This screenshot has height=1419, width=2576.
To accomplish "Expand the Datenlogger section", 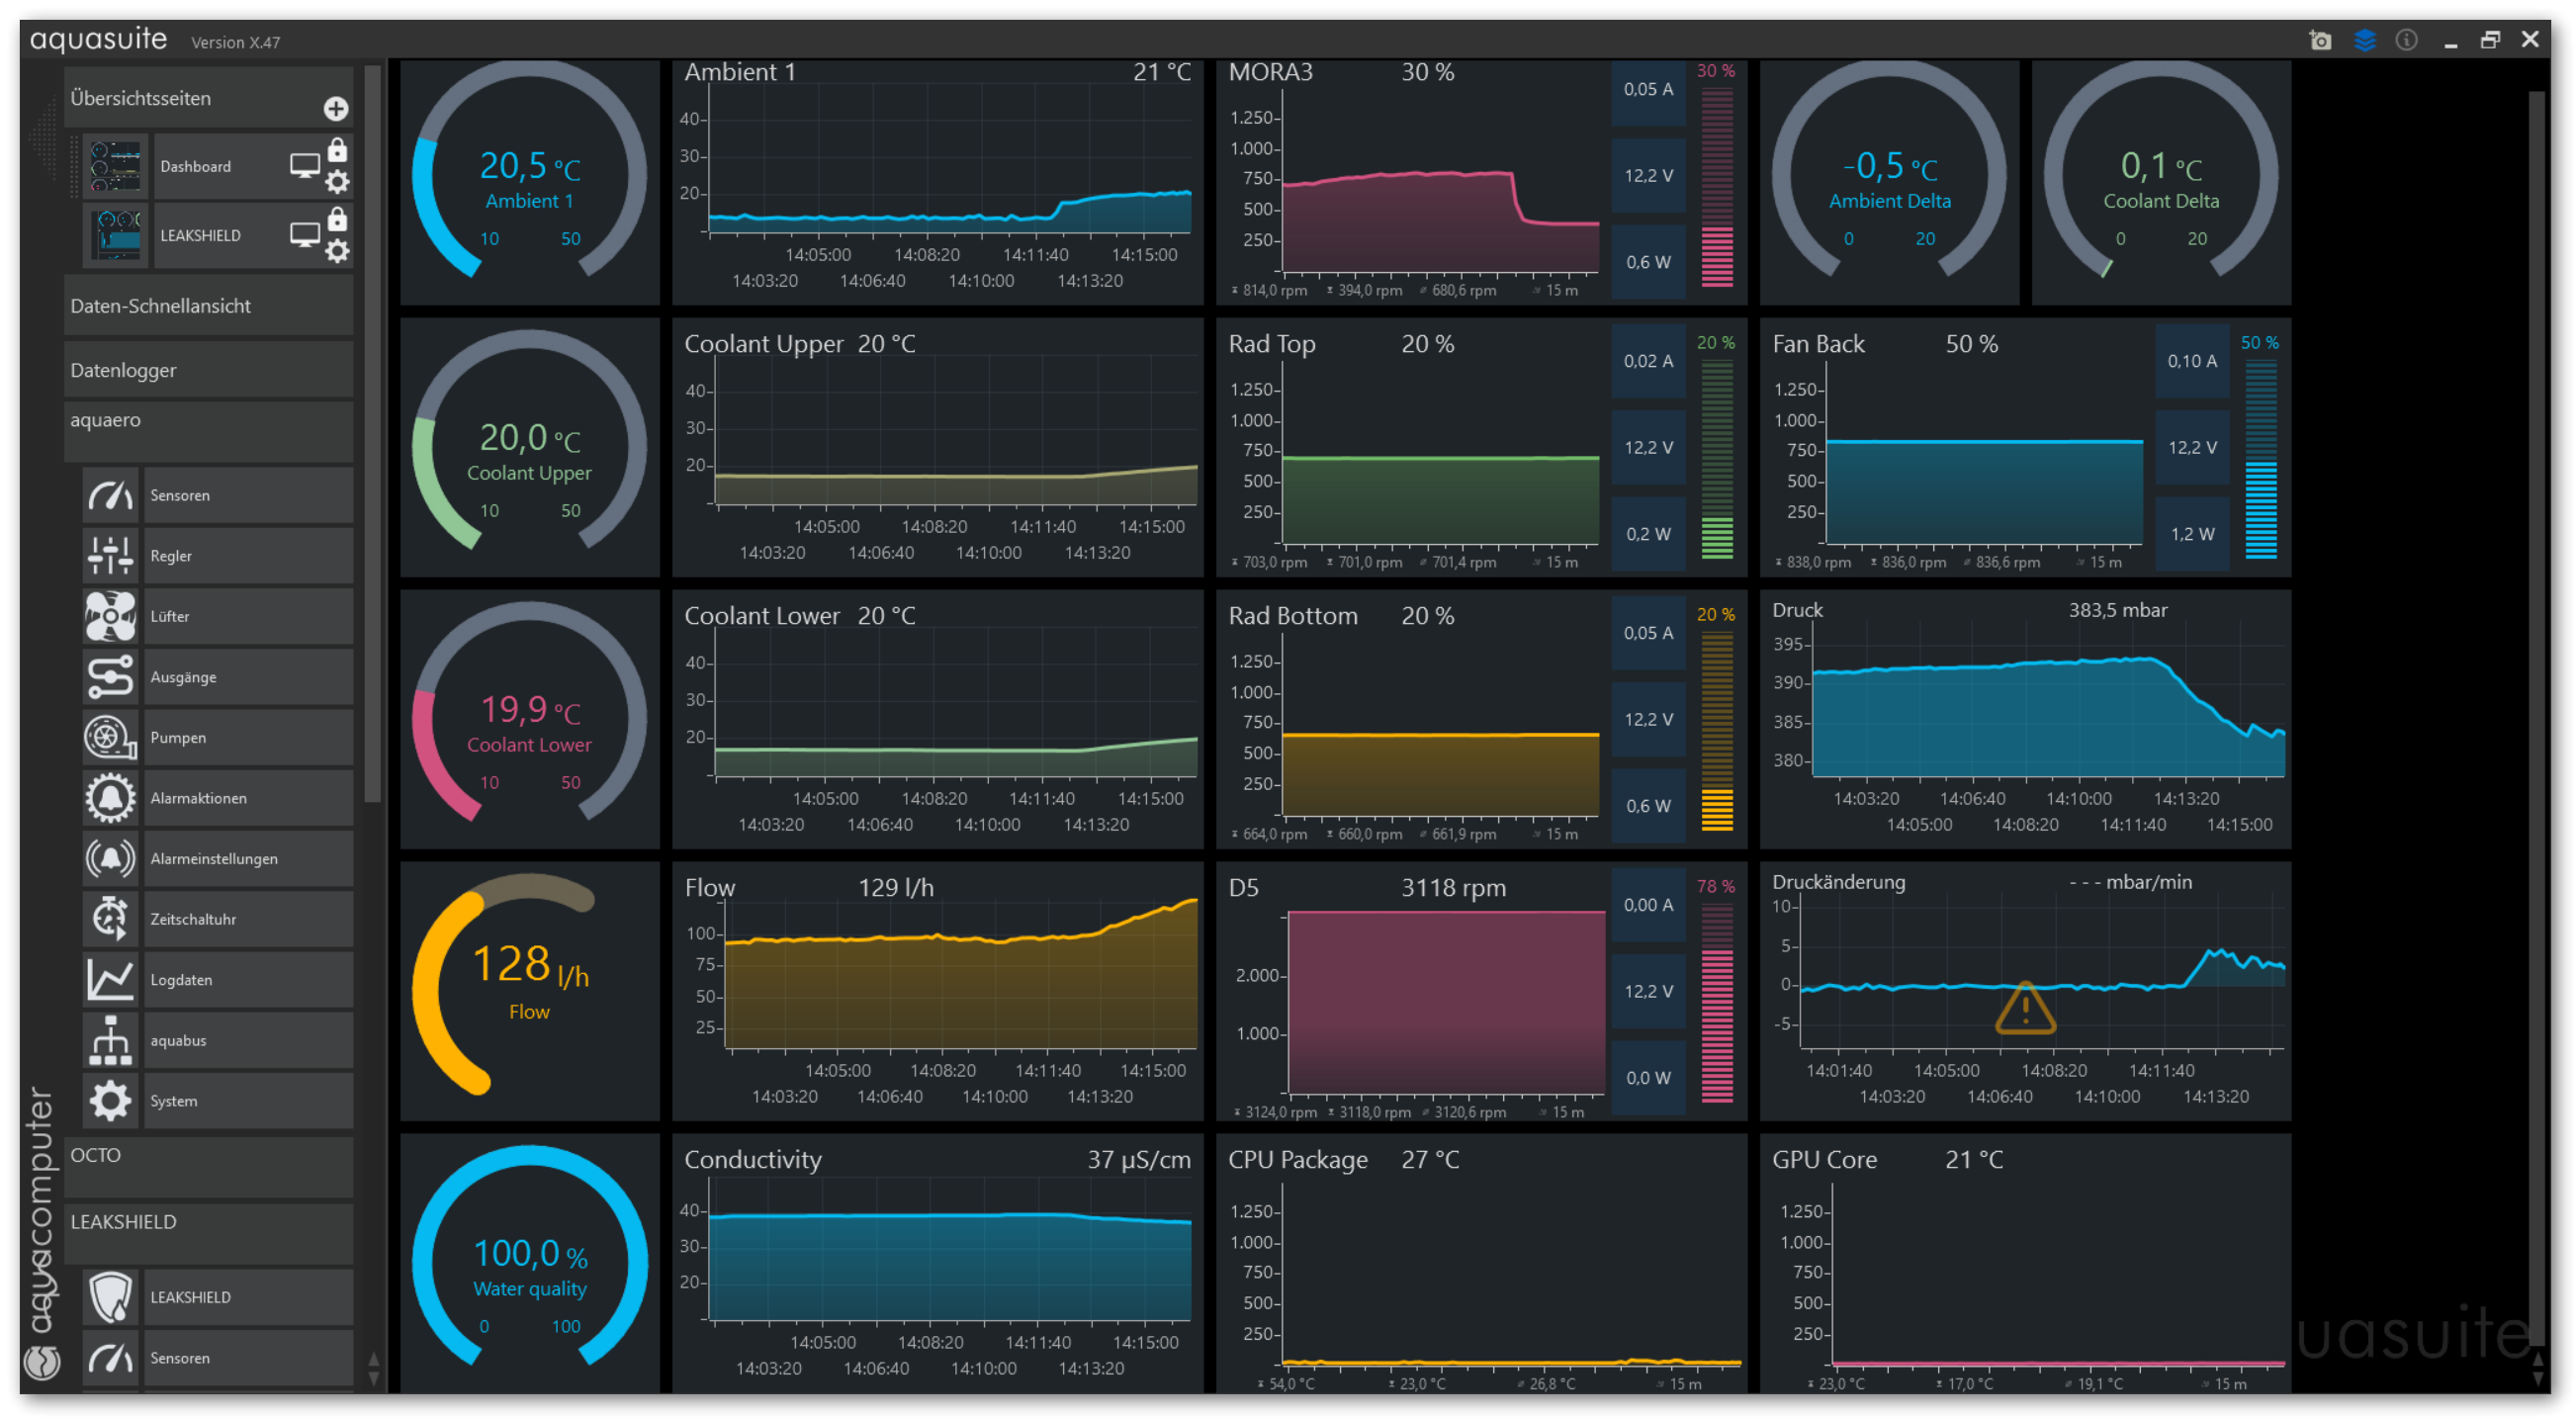I will [208, 370].
